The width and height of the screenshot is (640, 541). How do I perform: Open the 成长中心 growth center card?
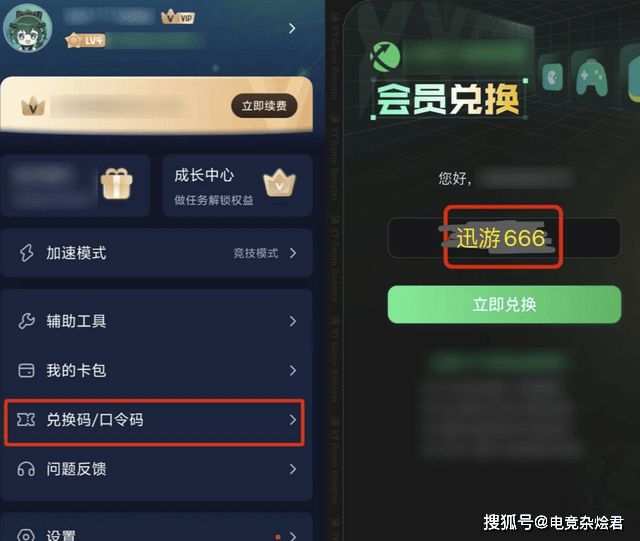coord(238,186)
